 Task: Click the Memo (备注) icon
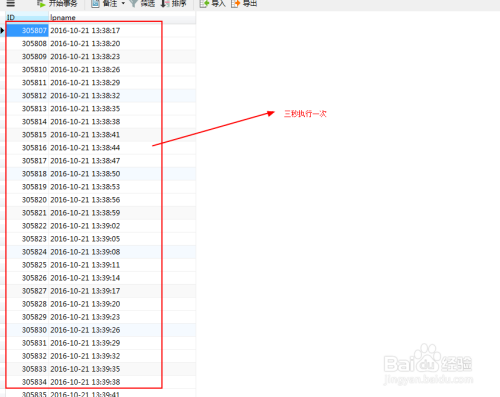coord(95,4)
